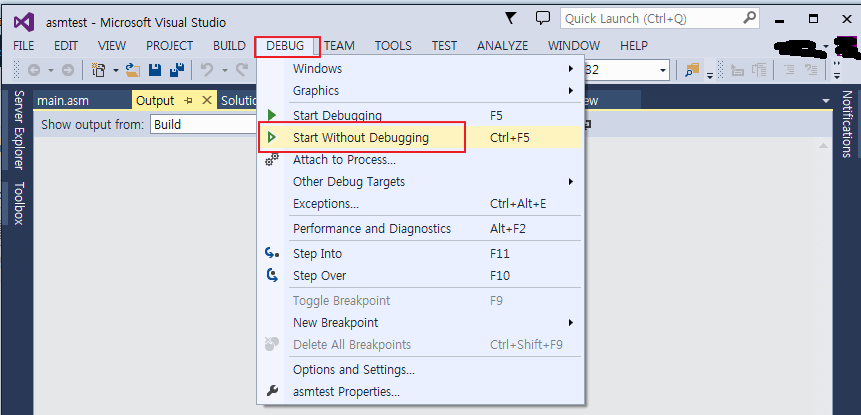861x415 pixels.
Task: Expand the Navigate Backward history dropdown
Action: click(x=51, y=70)
